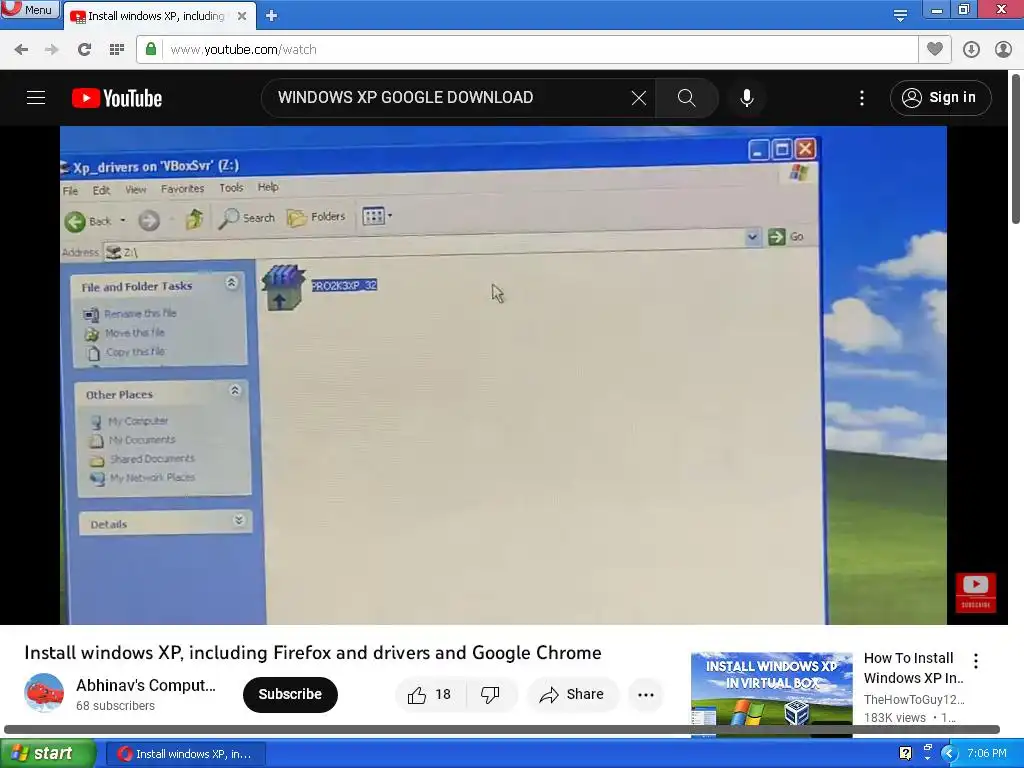Open the Speed Dial grid
This screenshot has height=768, width=1024.
tap(117, 50)
